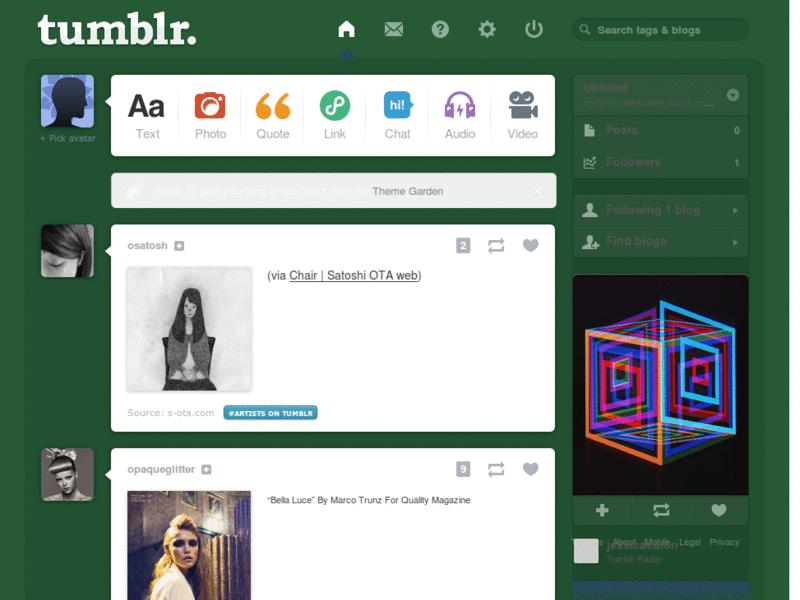The image size is (800, 600).
Task: Open the Untitled blog dropdown arrow
Action: click(733, 95)
